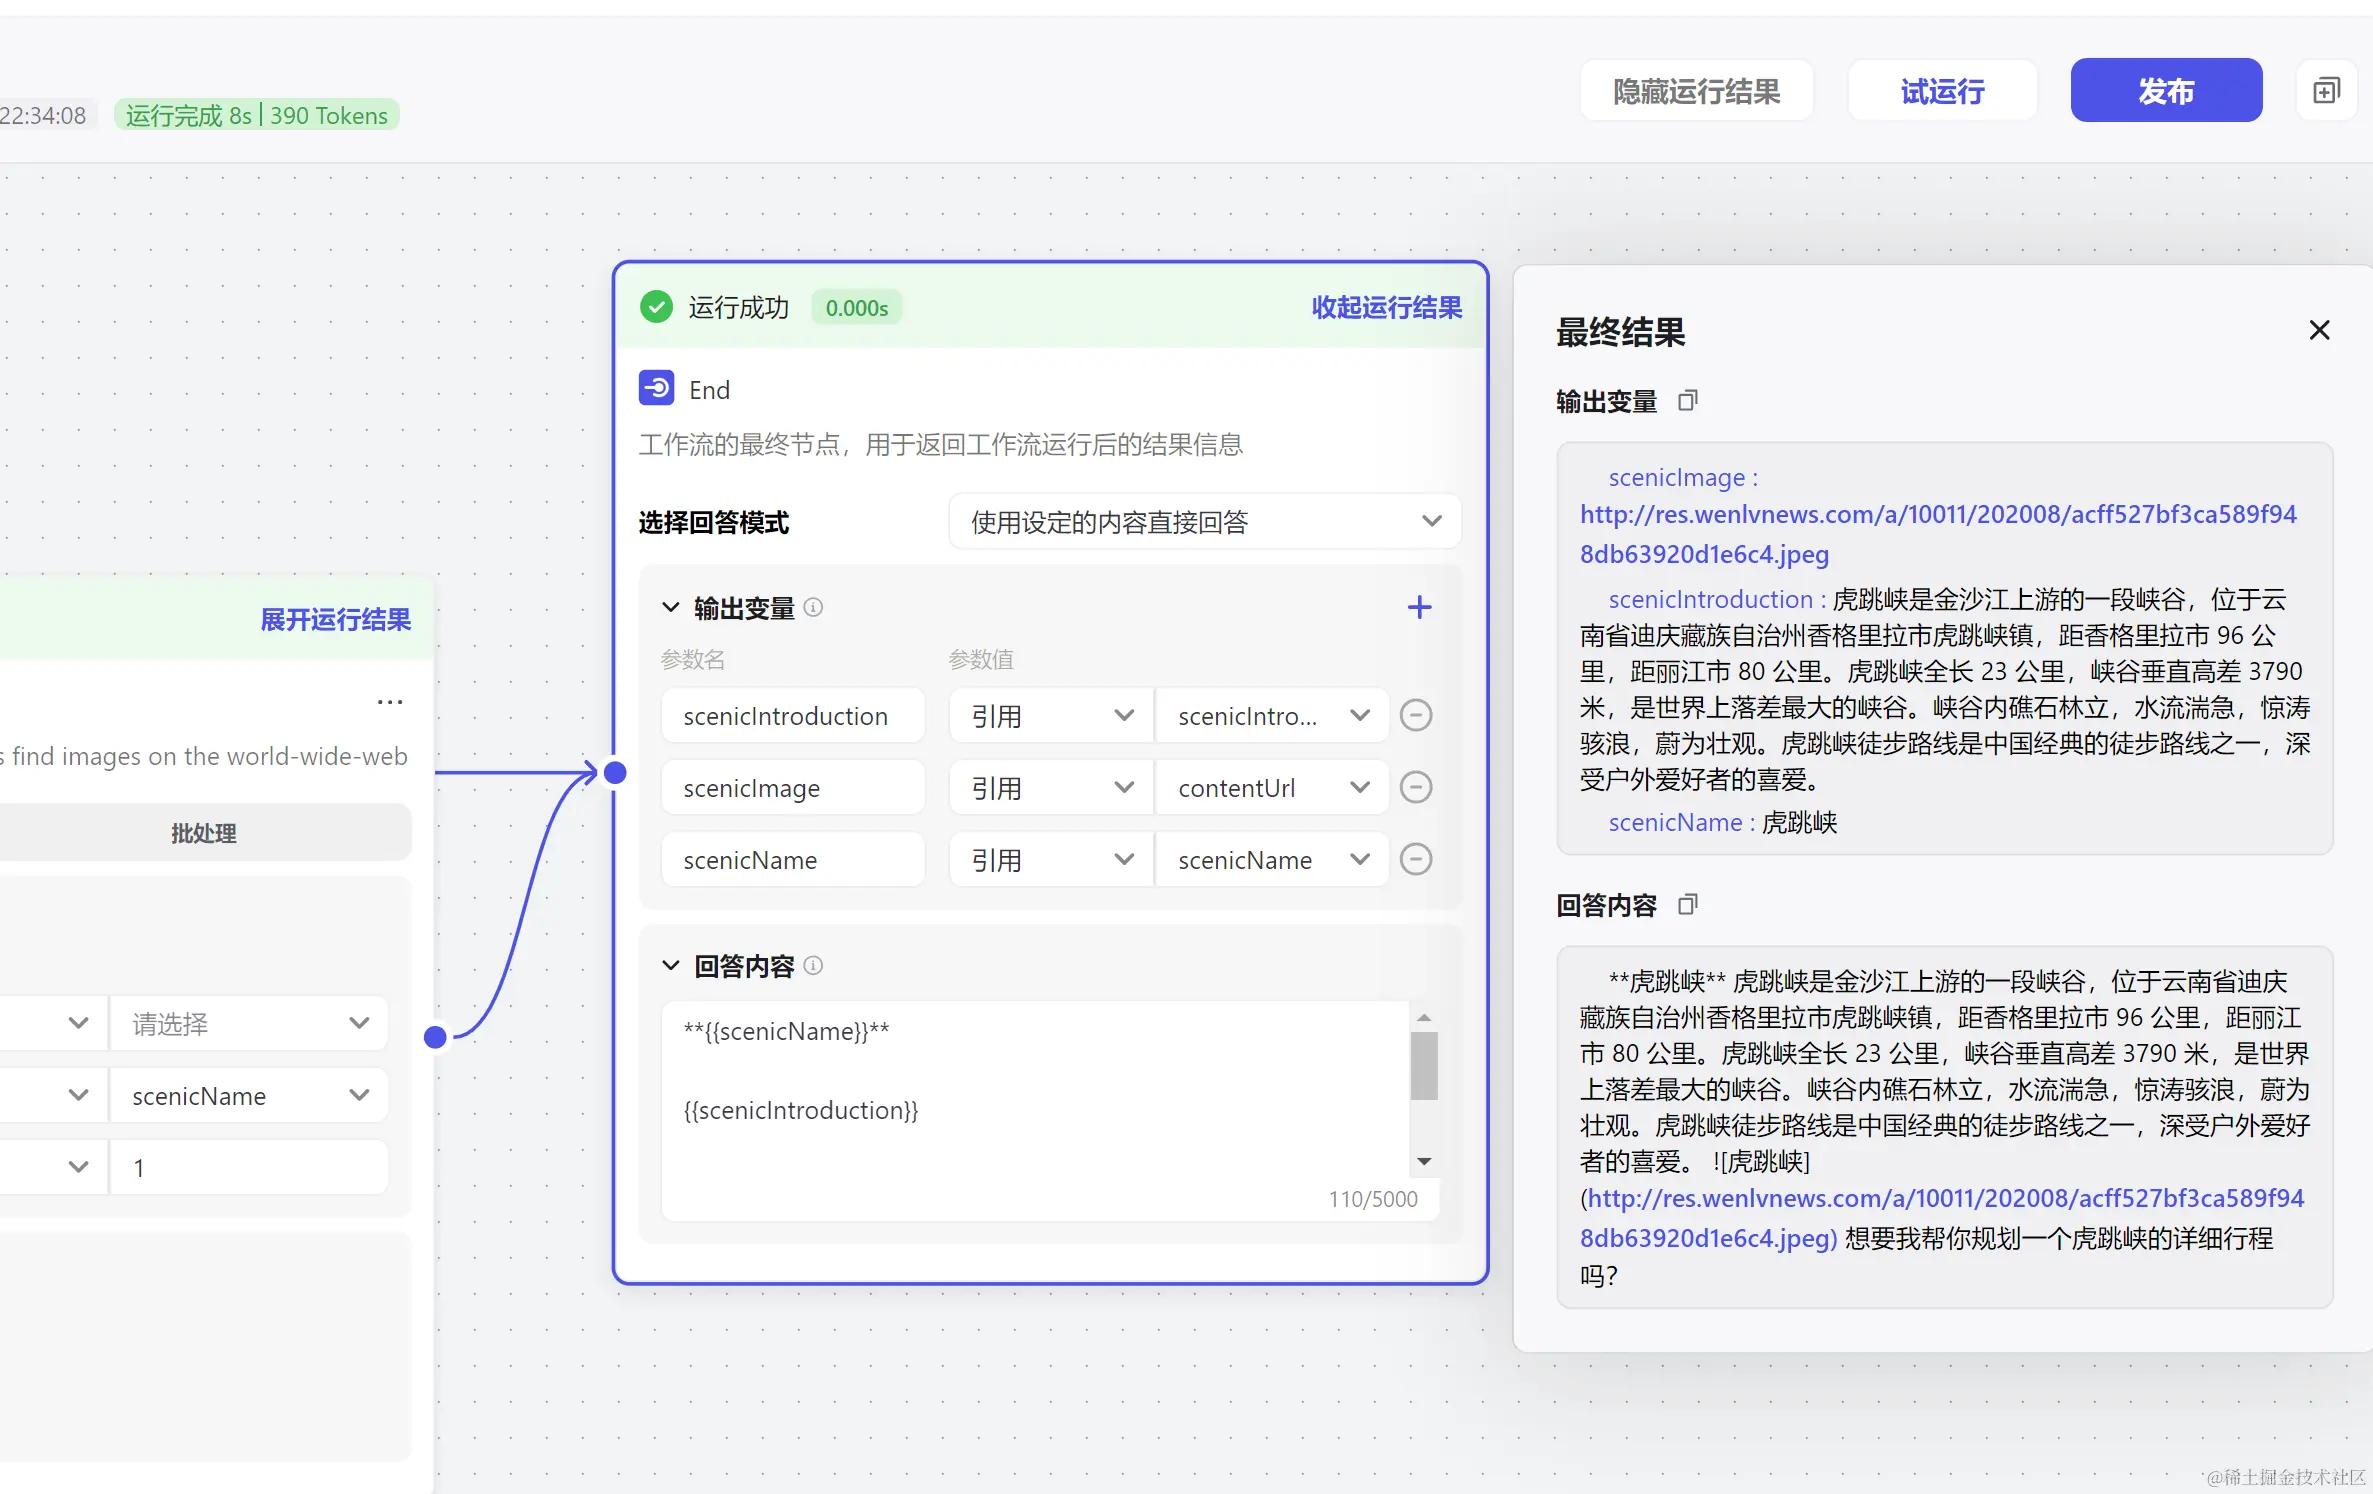Viewport: 2373px width, 1494px height.
Task: Click the 试运行 test run button
Action: coord(1941,91)
